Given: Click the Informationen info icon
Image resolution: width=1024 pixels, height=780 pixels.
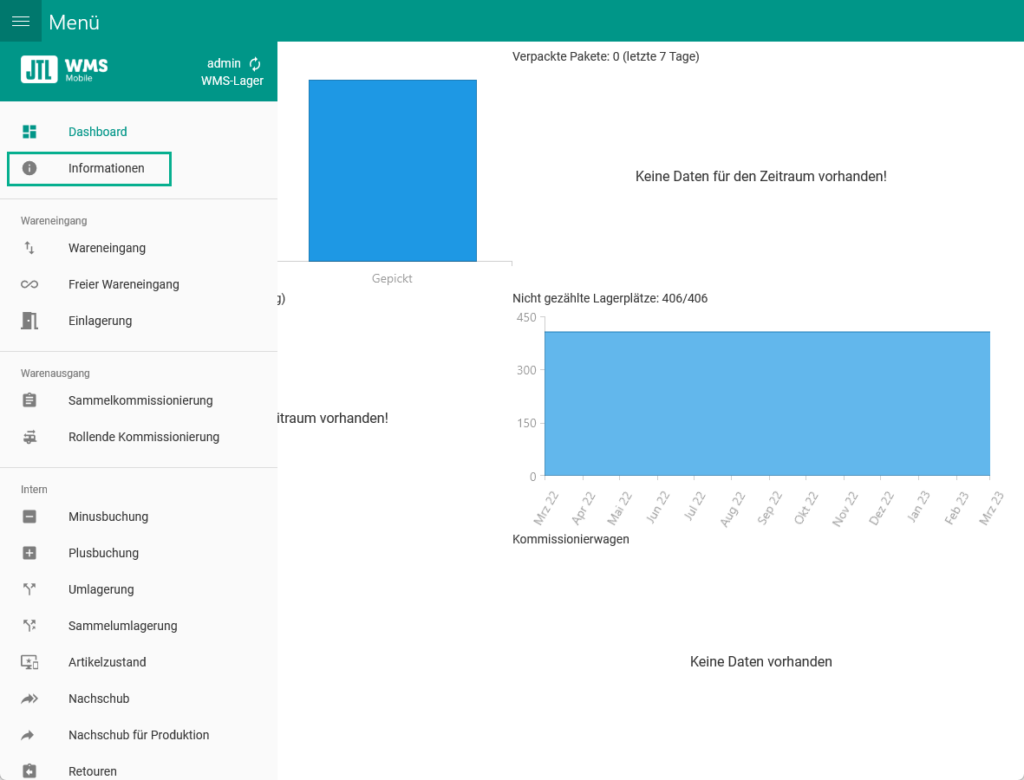Looking at the screenshot, I should [x=29, y=168].
